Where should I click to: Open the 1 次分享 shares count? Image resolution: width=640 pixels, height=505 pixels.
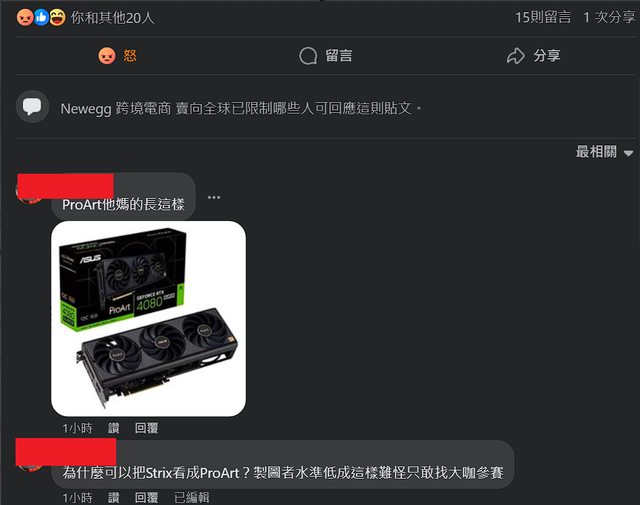[609, 17]
